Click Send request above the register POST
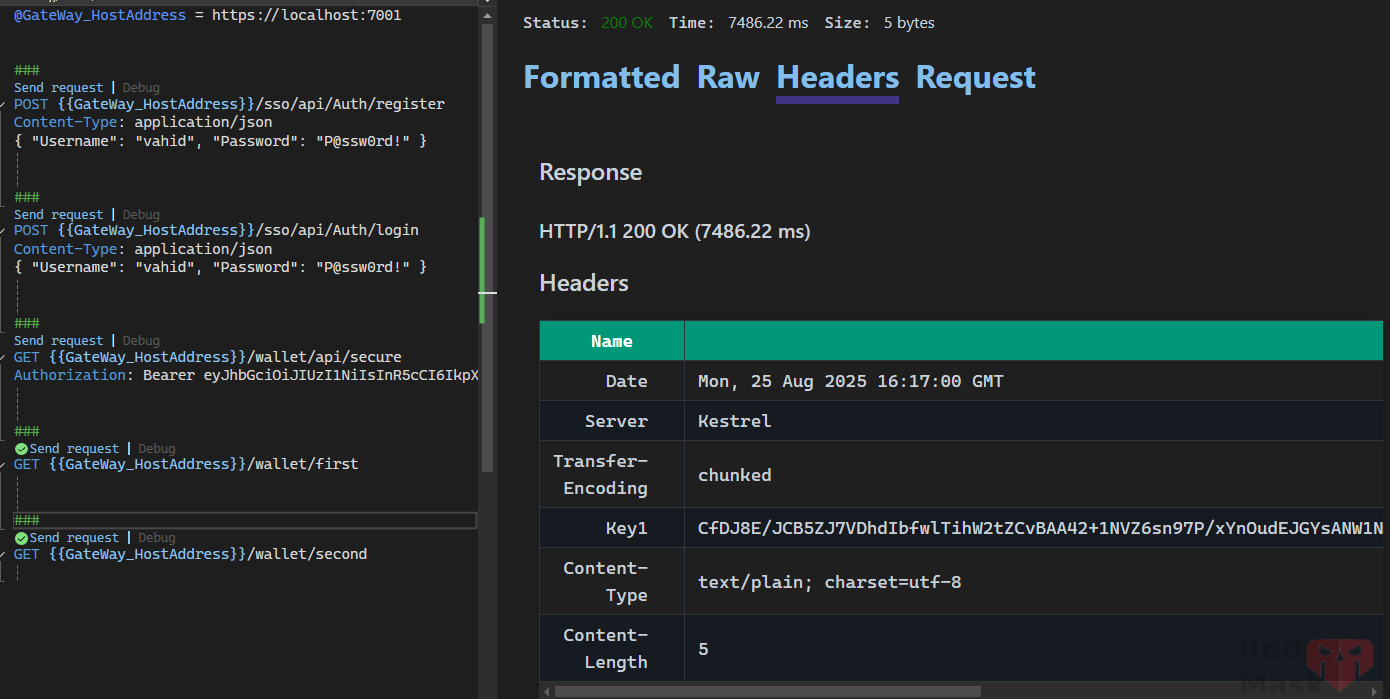The width and height of the screenshot is (1390, 699). [58, 87]
